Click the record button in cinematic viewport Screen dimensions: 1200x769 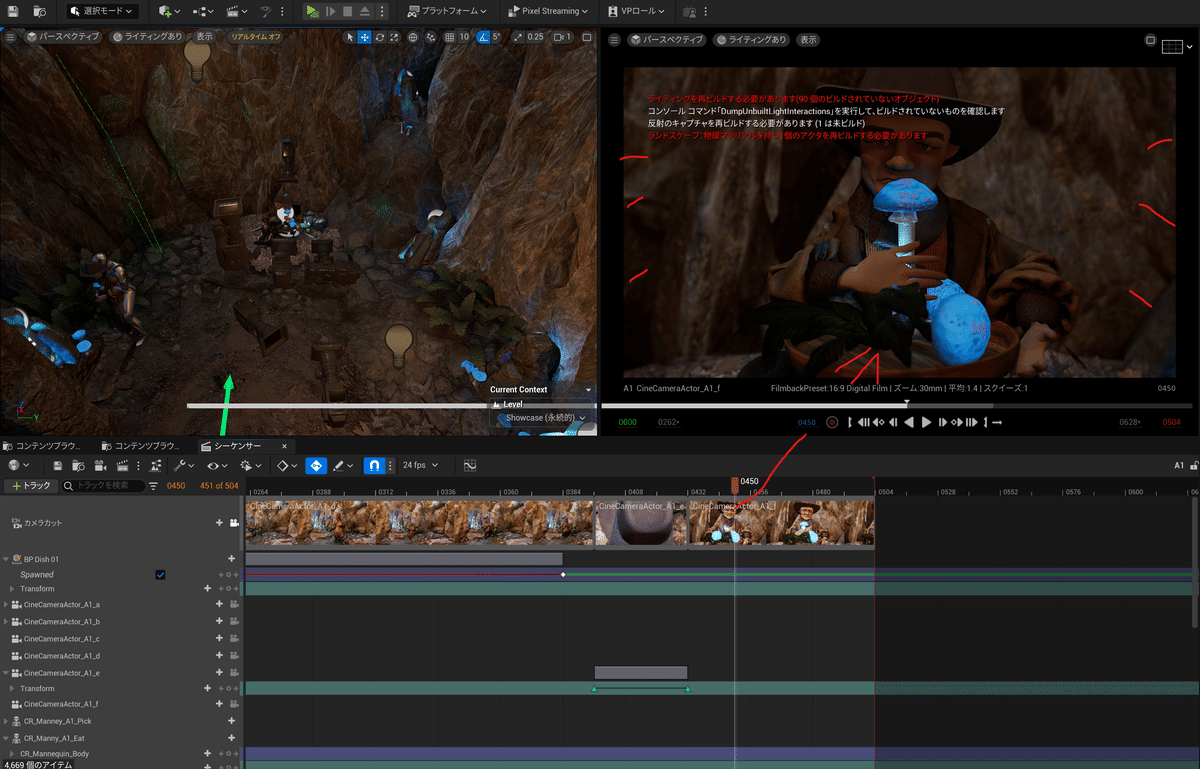[831, 422]
